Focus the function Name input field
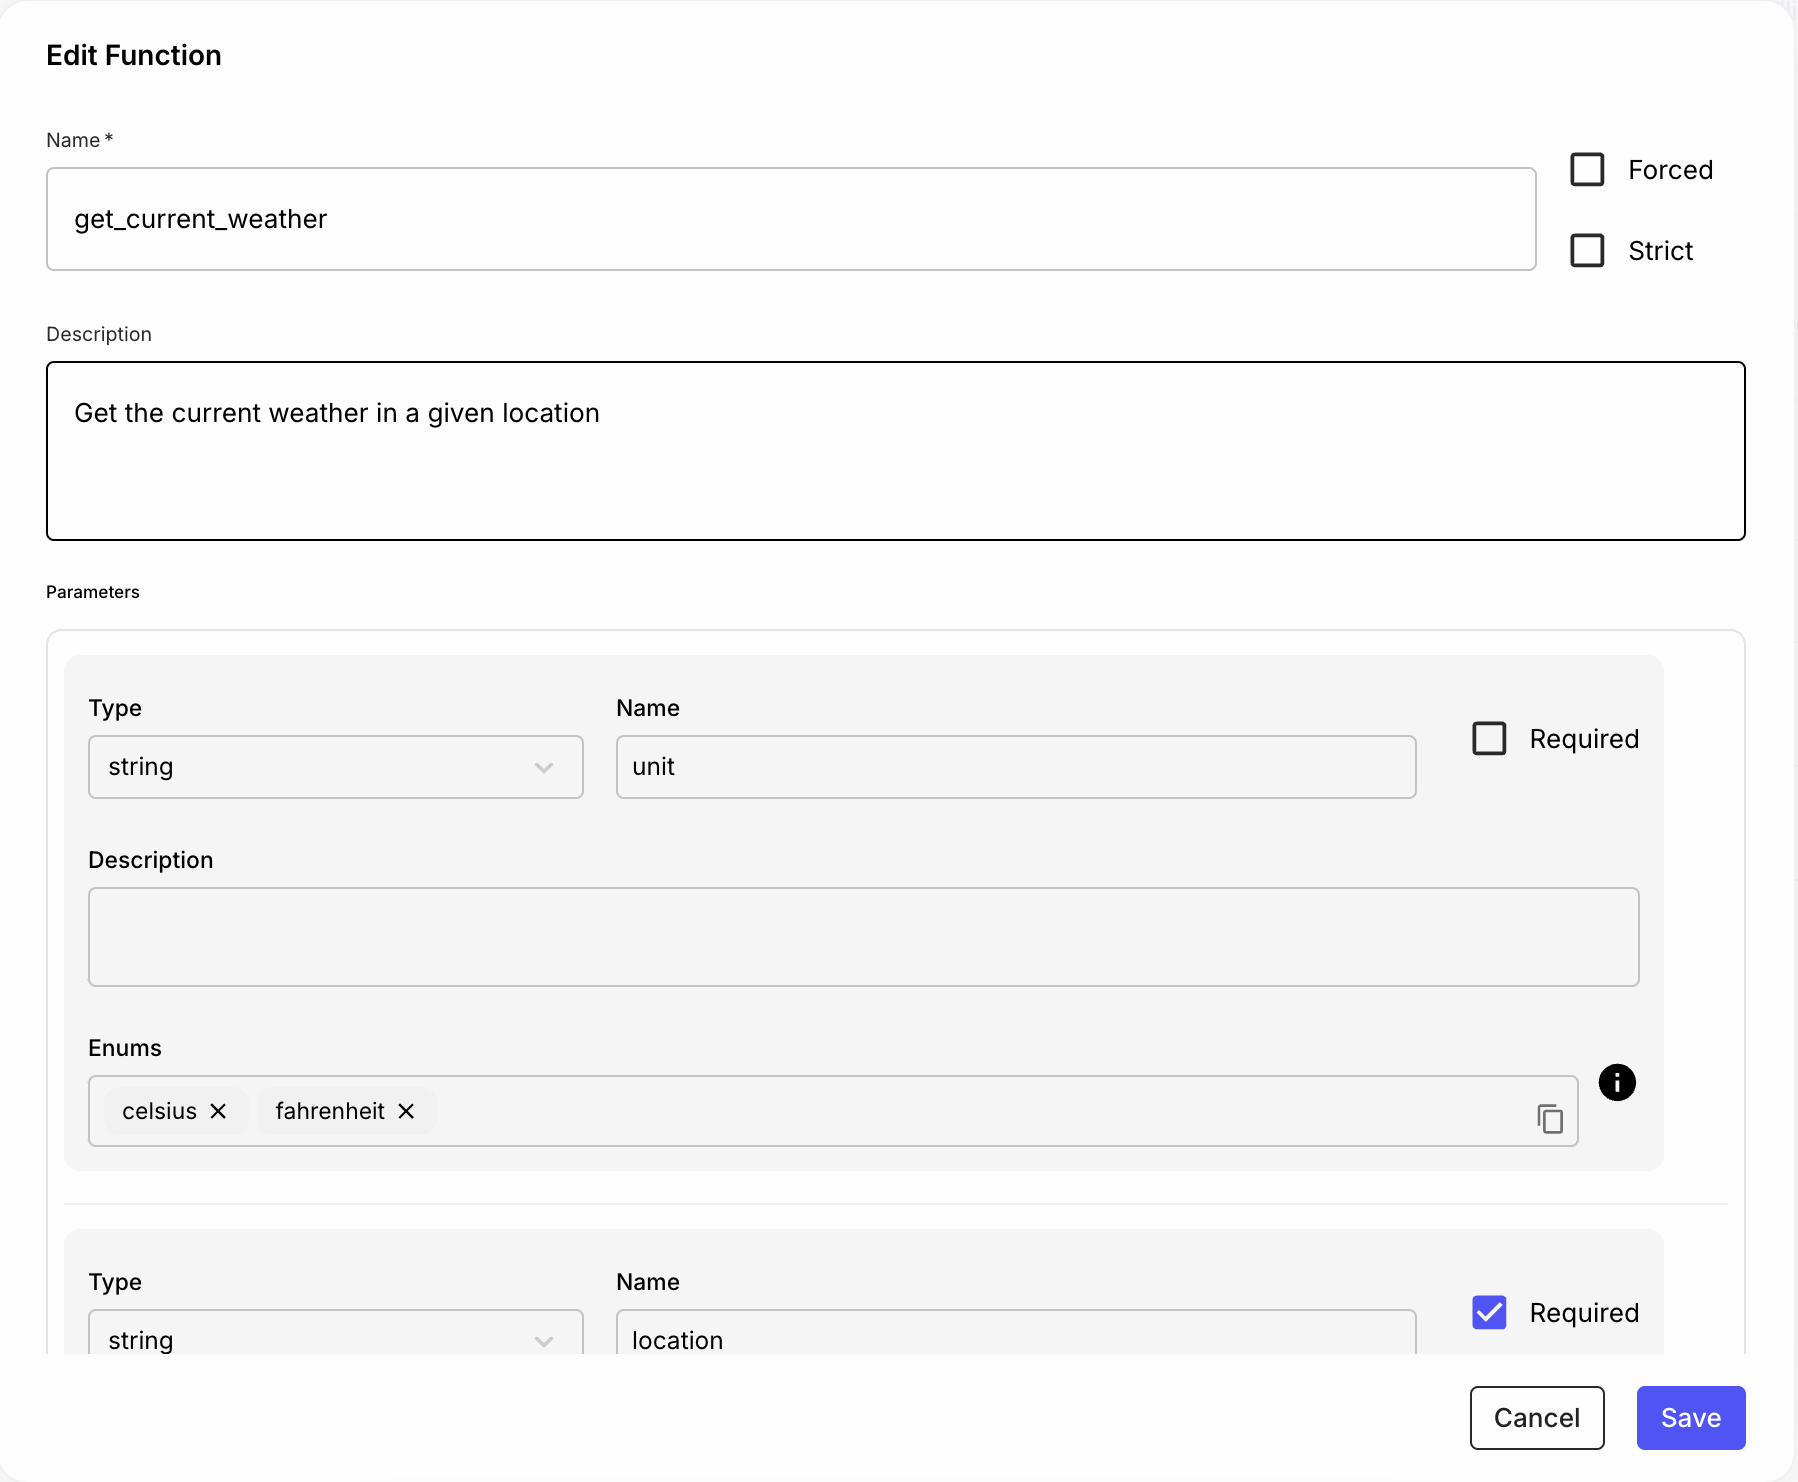Screen dimensions: 1798x1482 (790, 219)
